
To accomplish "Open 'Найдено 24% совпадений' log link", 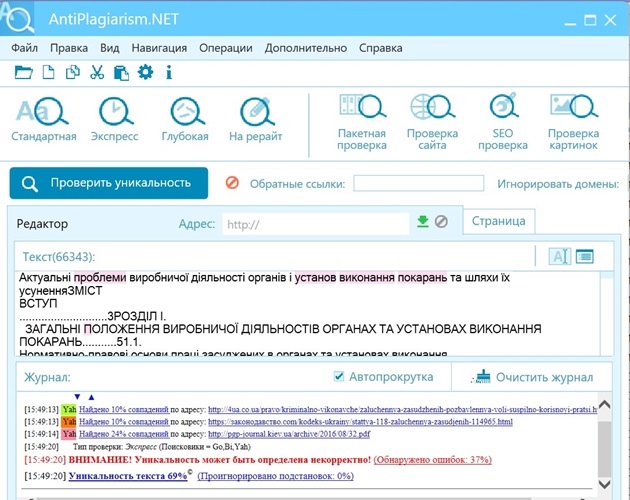I will click(x=124, y=434).
